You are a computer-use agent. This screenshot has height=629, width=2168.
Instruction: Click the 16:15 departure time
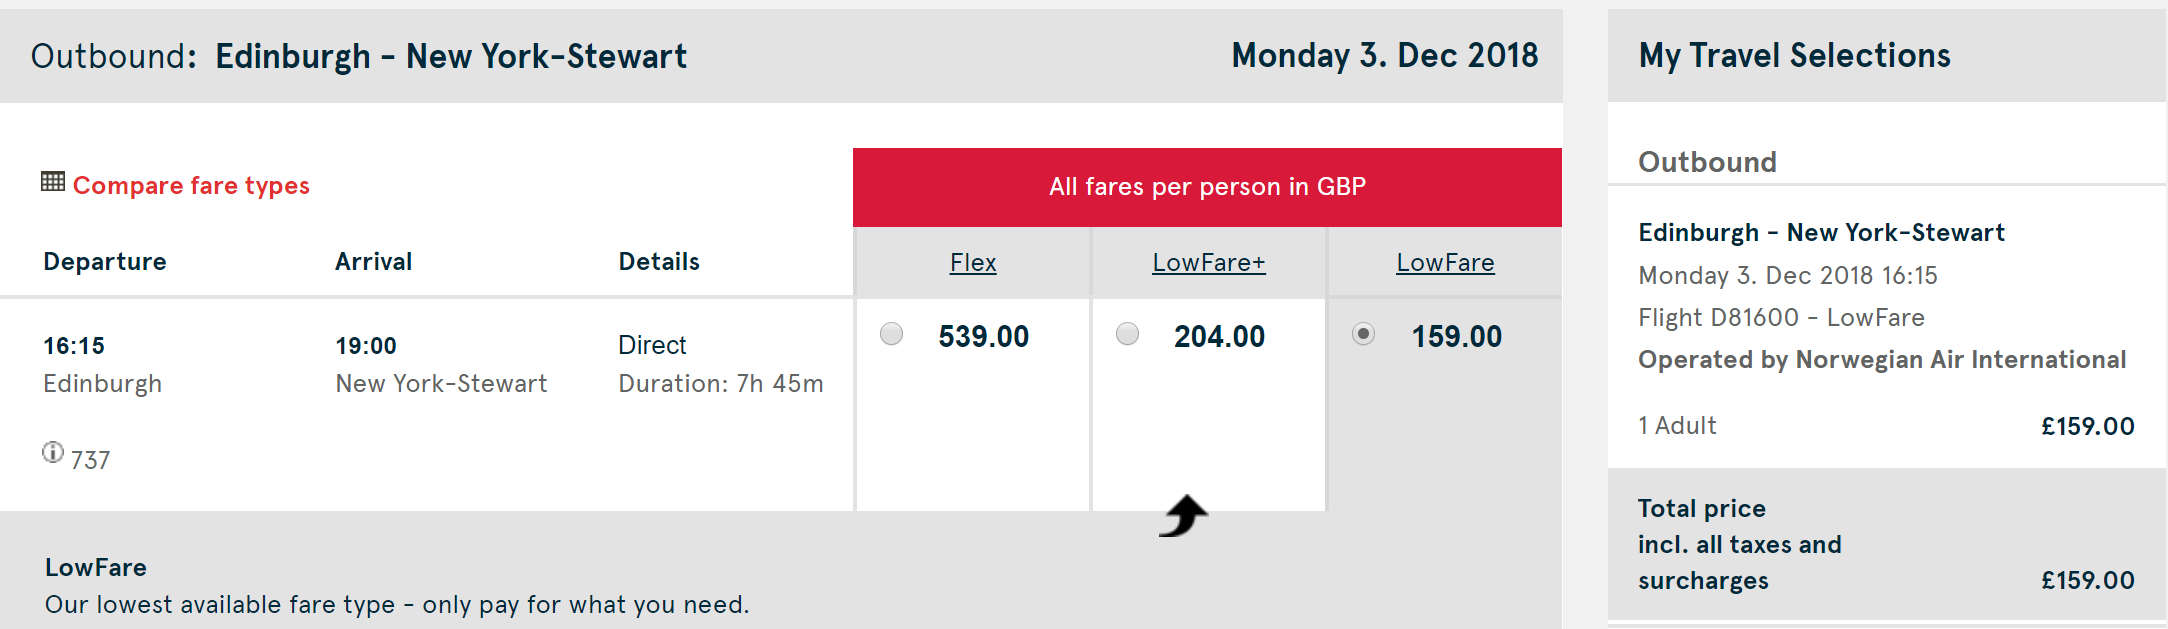coord(74,346)
